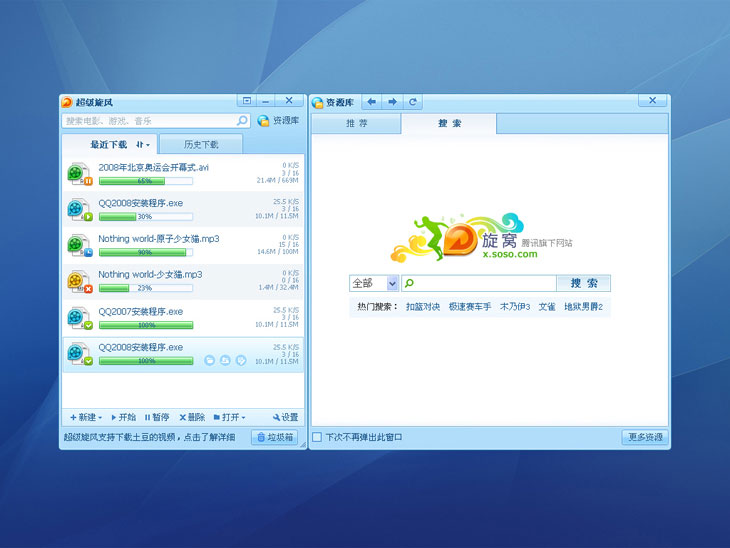Open hot search link 极速赛车手

(x=470, y=307)
